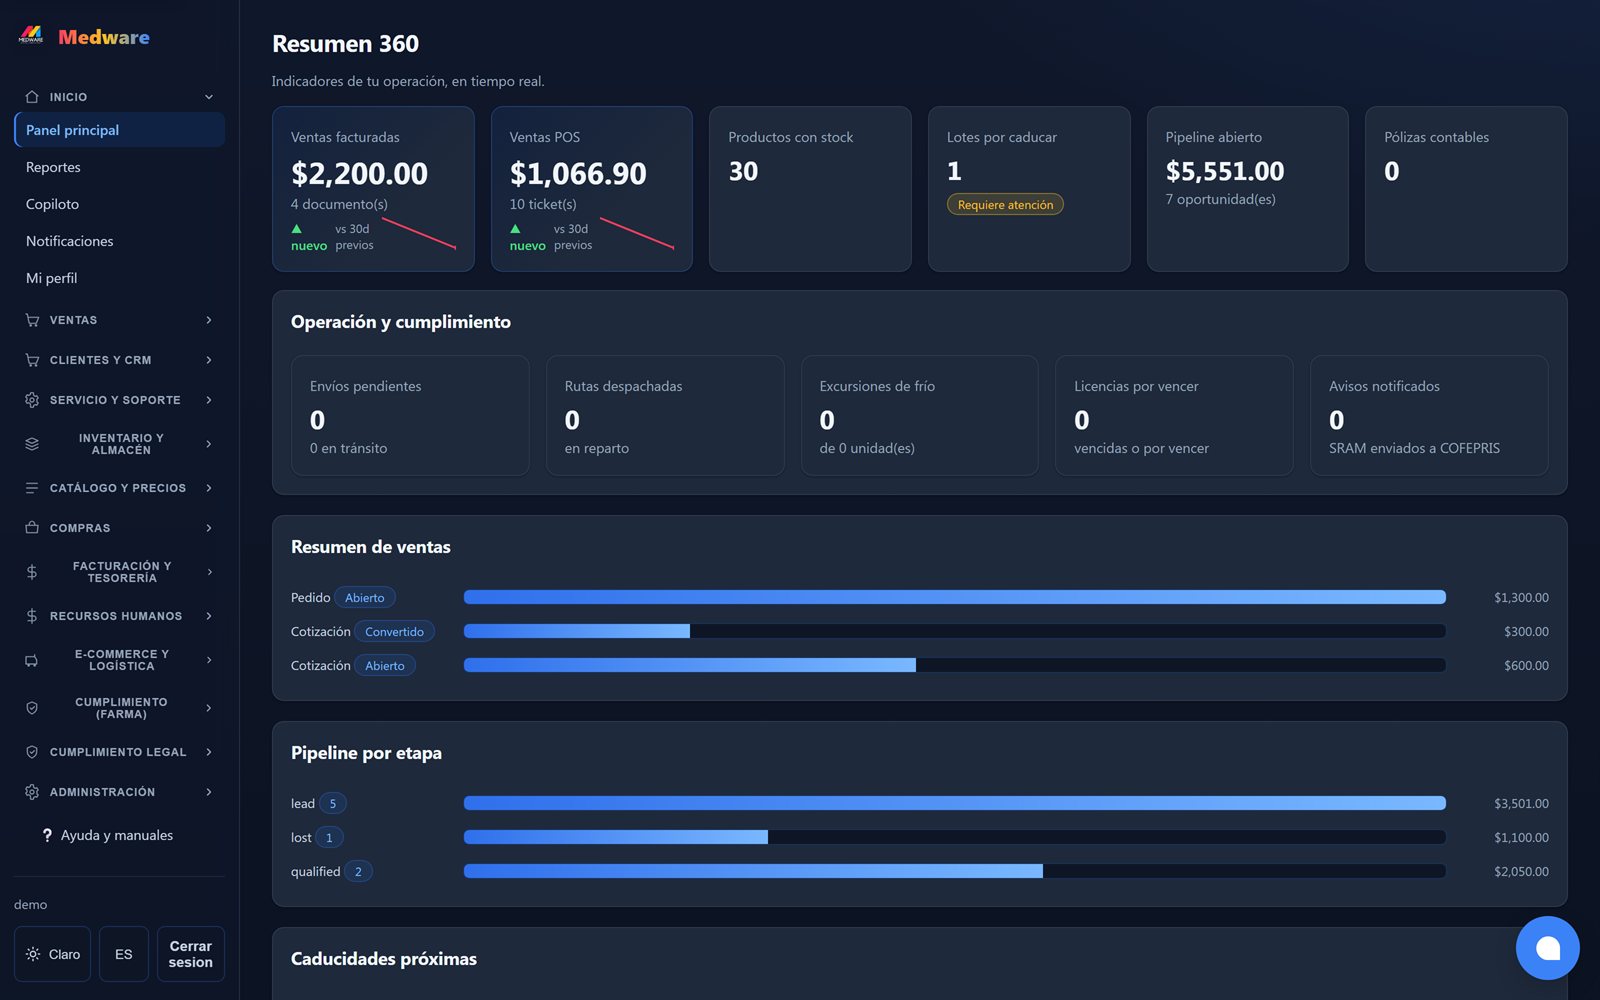Click the Ventas shopping cart icon
This screenshot has height=1000, width=1600.
click(x=32, y=320)
